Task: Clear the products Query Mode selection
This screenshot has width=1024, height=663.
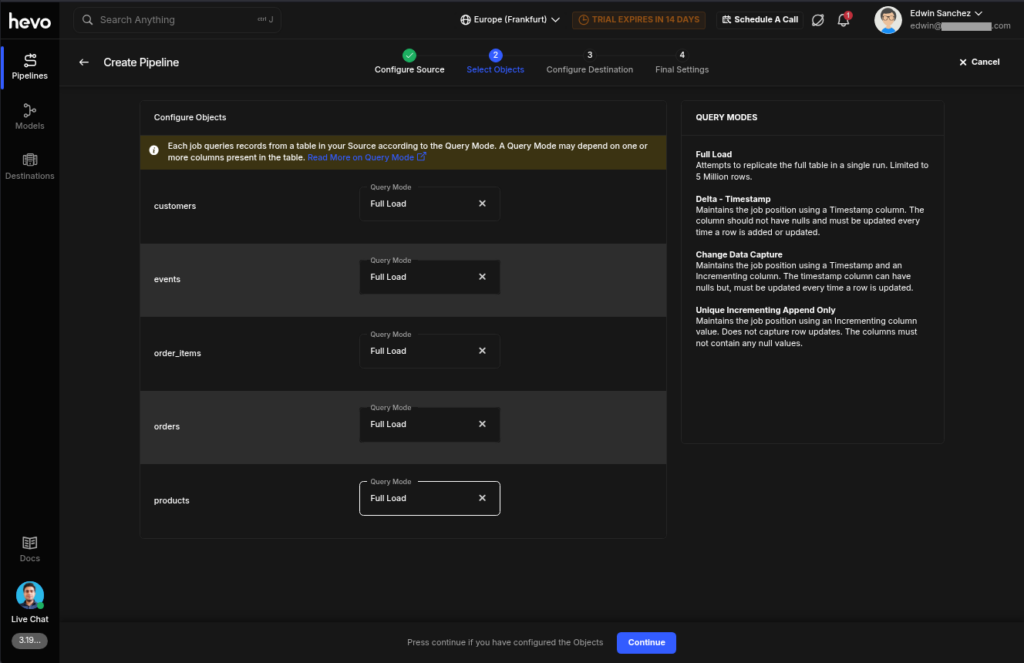Action: [x=482, y=498]
